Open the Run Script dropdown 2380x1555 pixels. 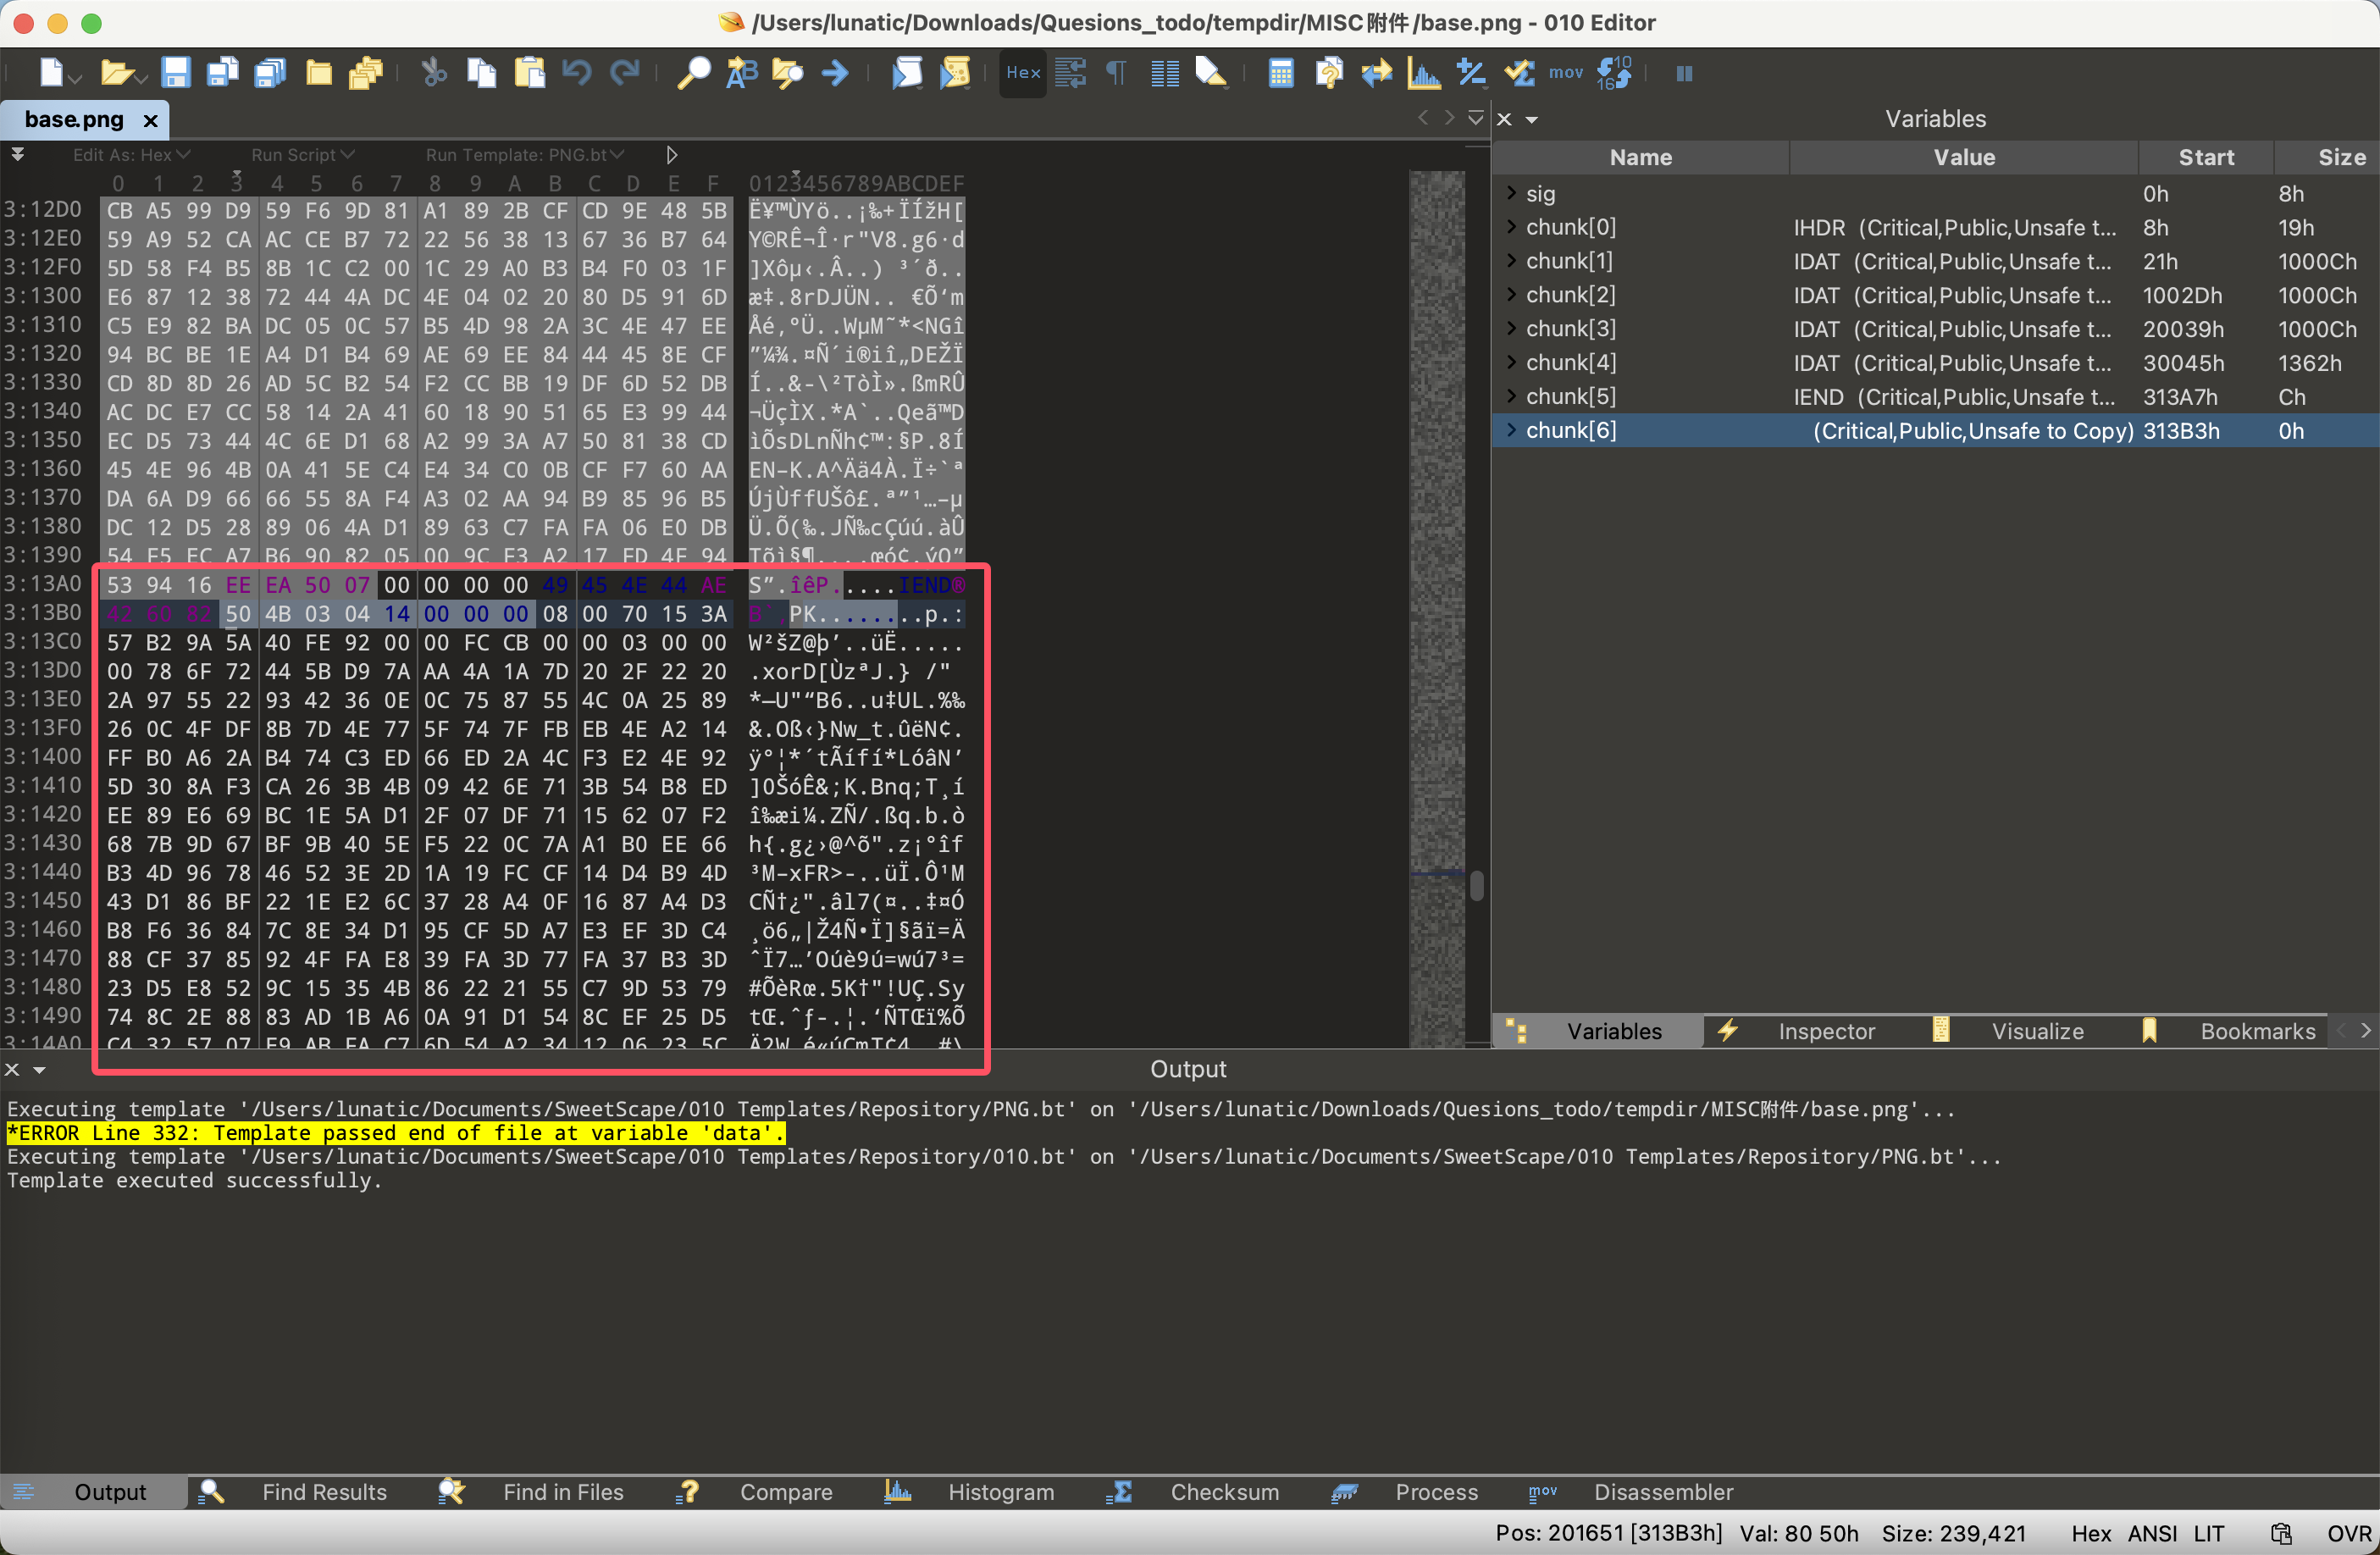pos(303,155)
